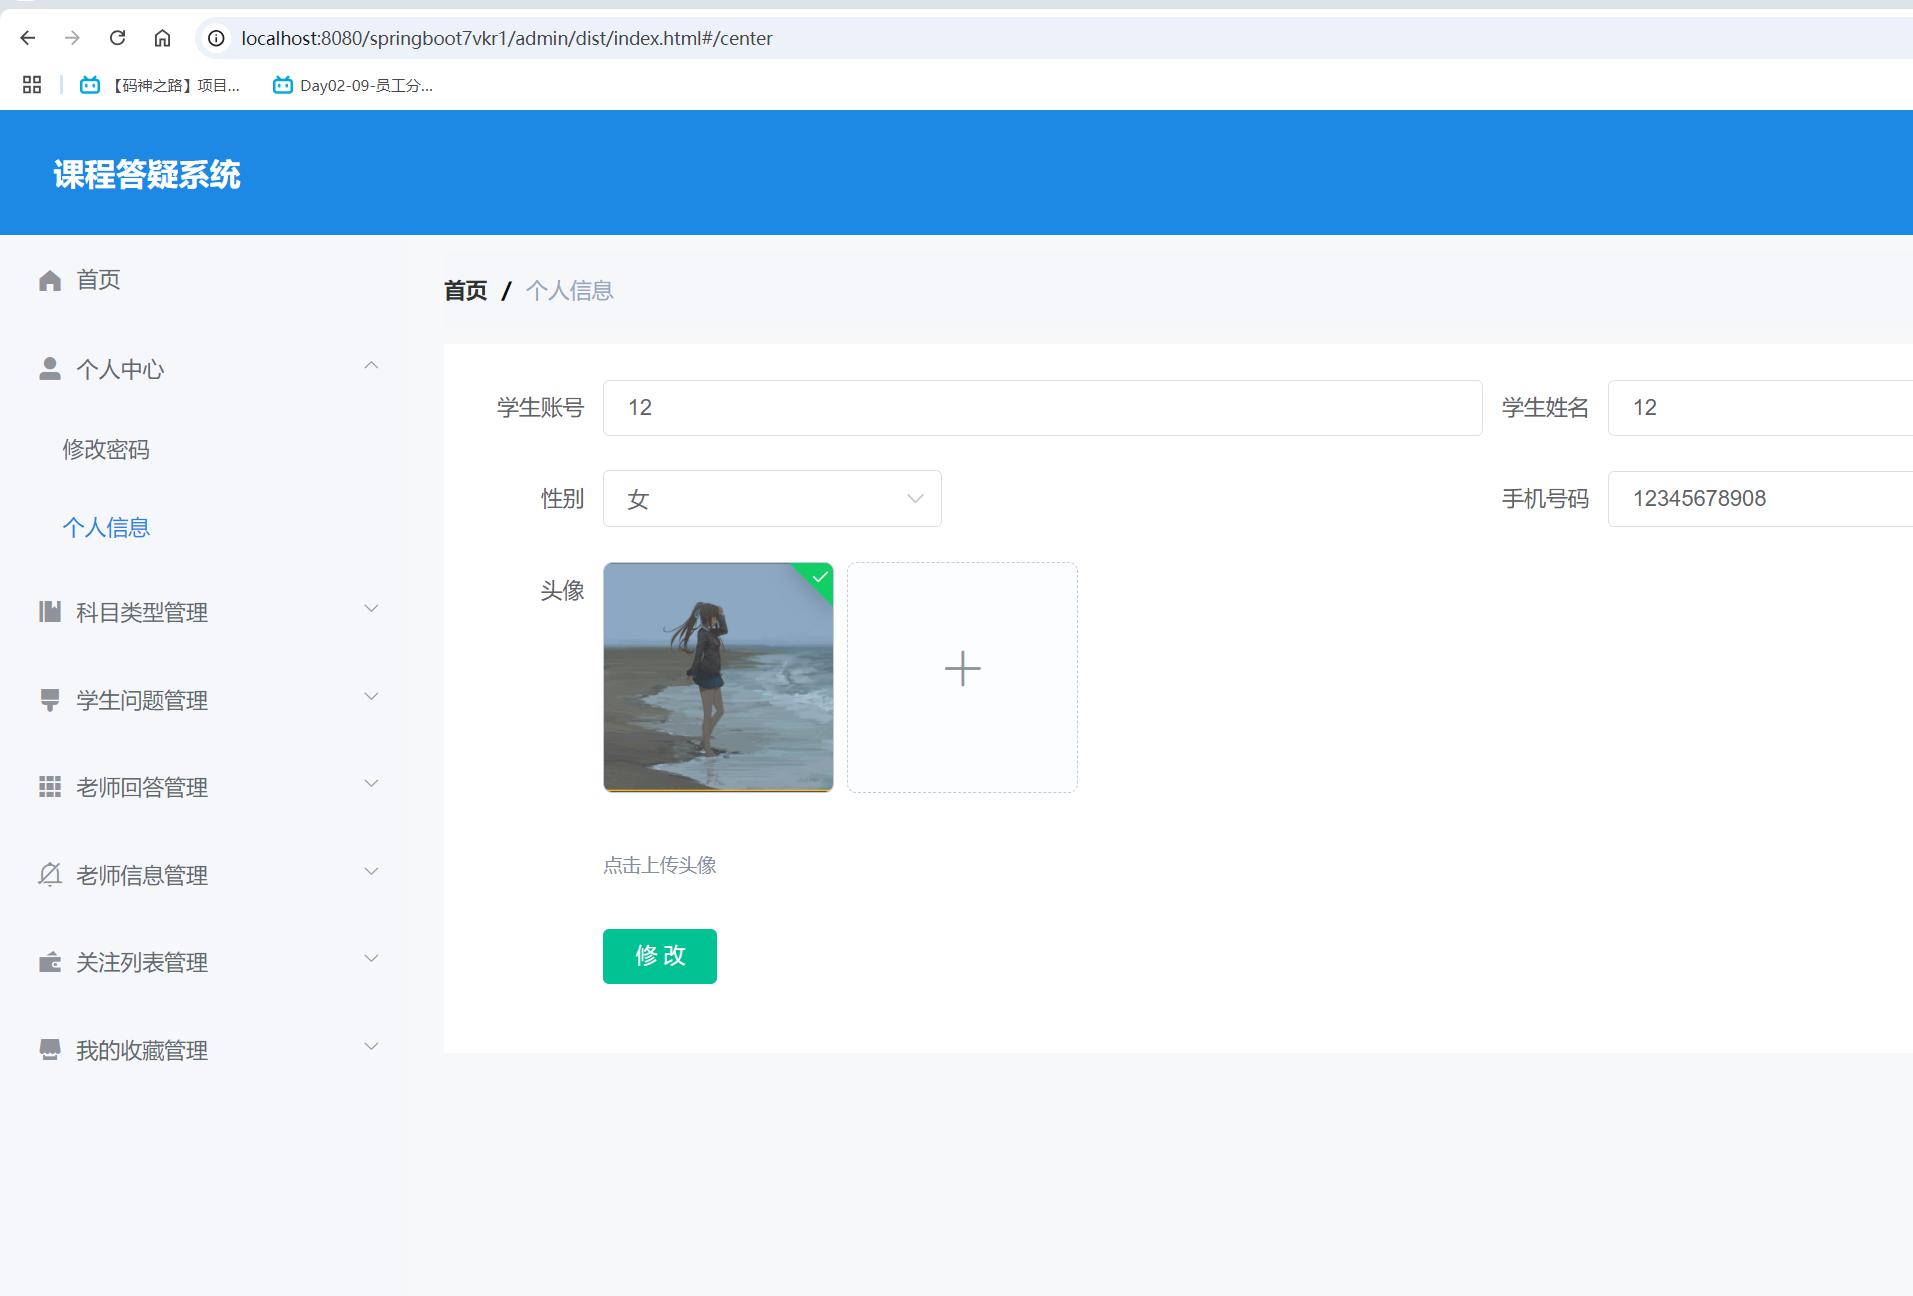The height and width of the screenshot is (1296, 1913).
Task: Open 首页 in the sidebar
Action: tap(99, 280)
